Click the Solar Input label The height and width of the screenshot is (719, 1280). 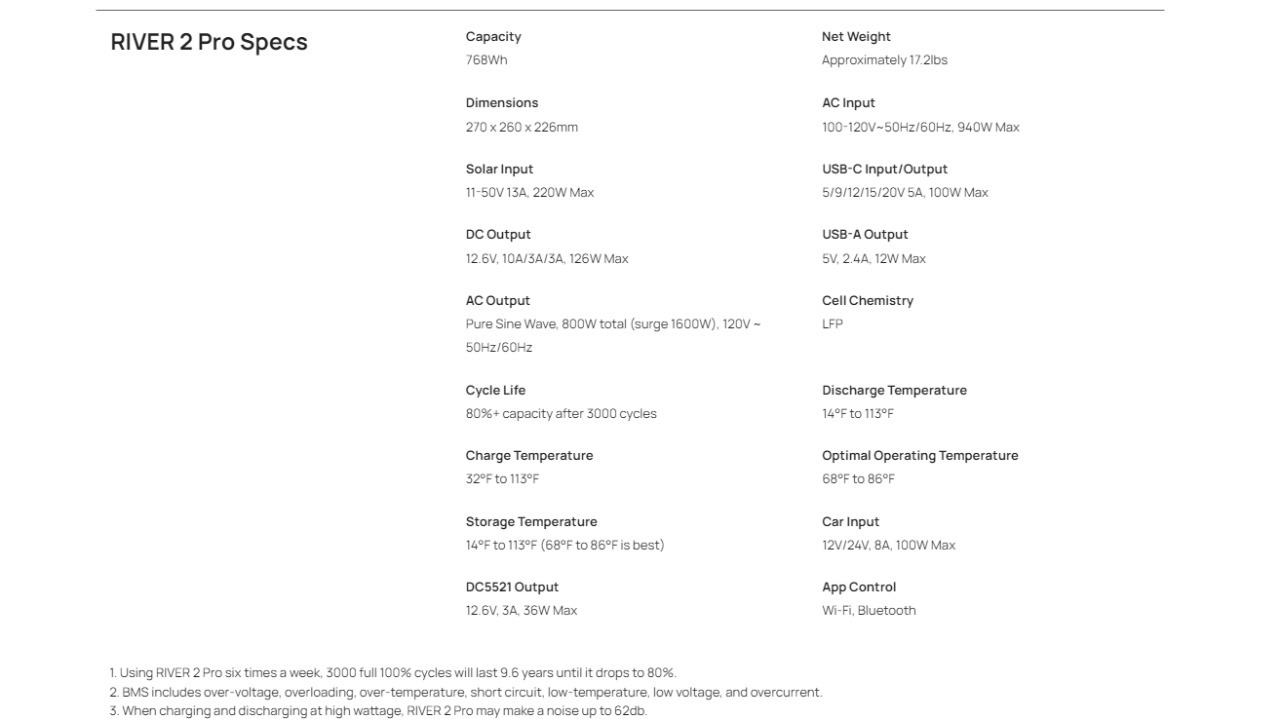(x=499, y=169)
